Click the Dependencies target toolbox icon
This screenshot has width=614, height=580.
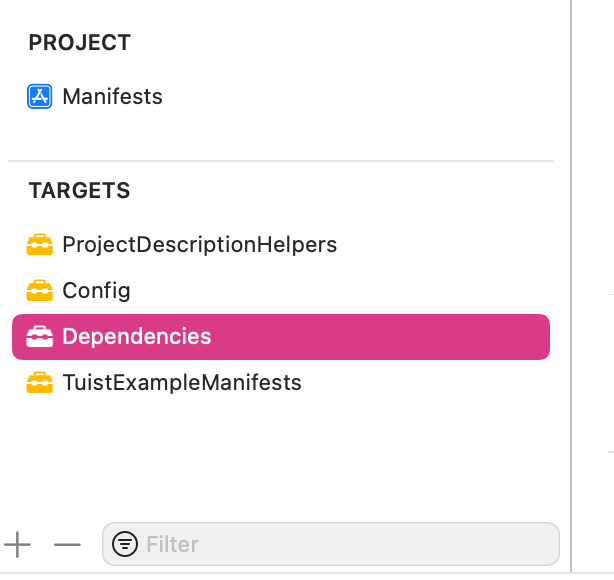pos(40,337)
